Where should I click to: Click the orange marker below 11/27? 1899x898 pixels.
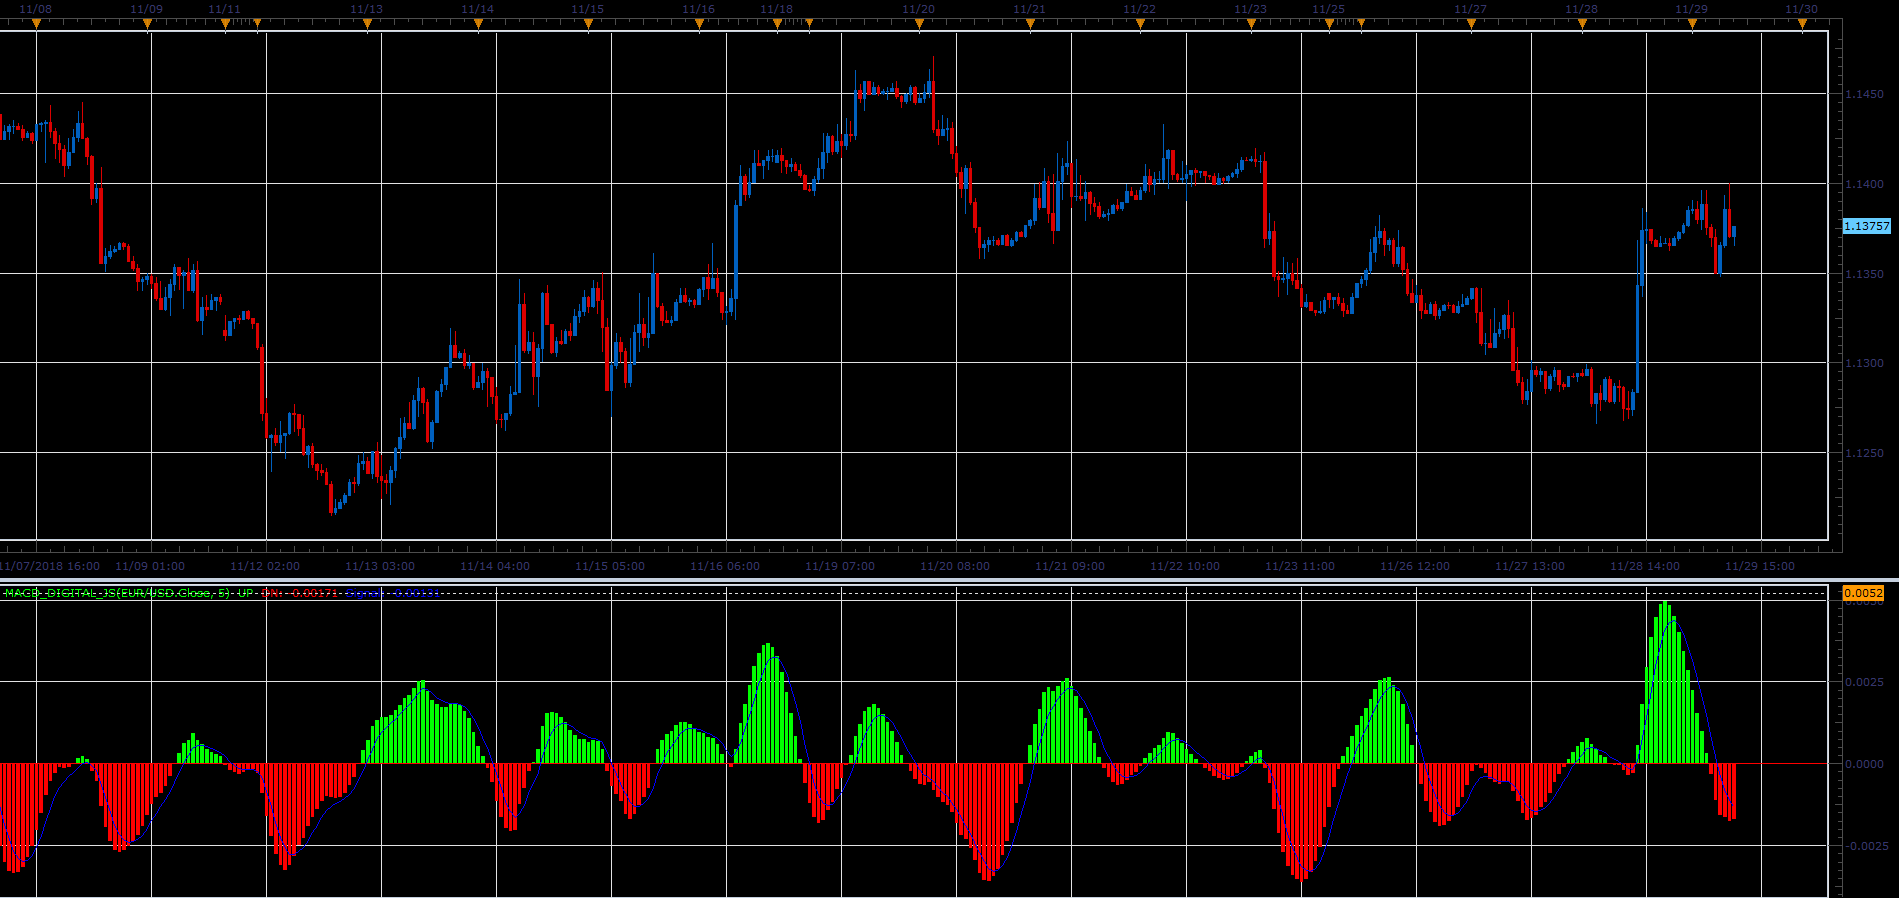tap(1471, 24)
